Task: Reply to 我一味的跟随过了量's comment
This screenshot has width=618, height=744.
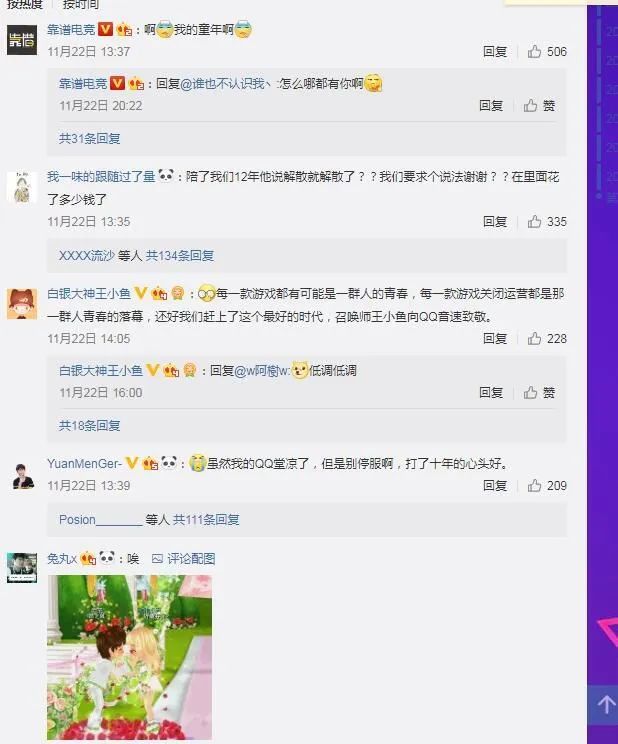Action: pyautogui.click(x=495, y=222)
